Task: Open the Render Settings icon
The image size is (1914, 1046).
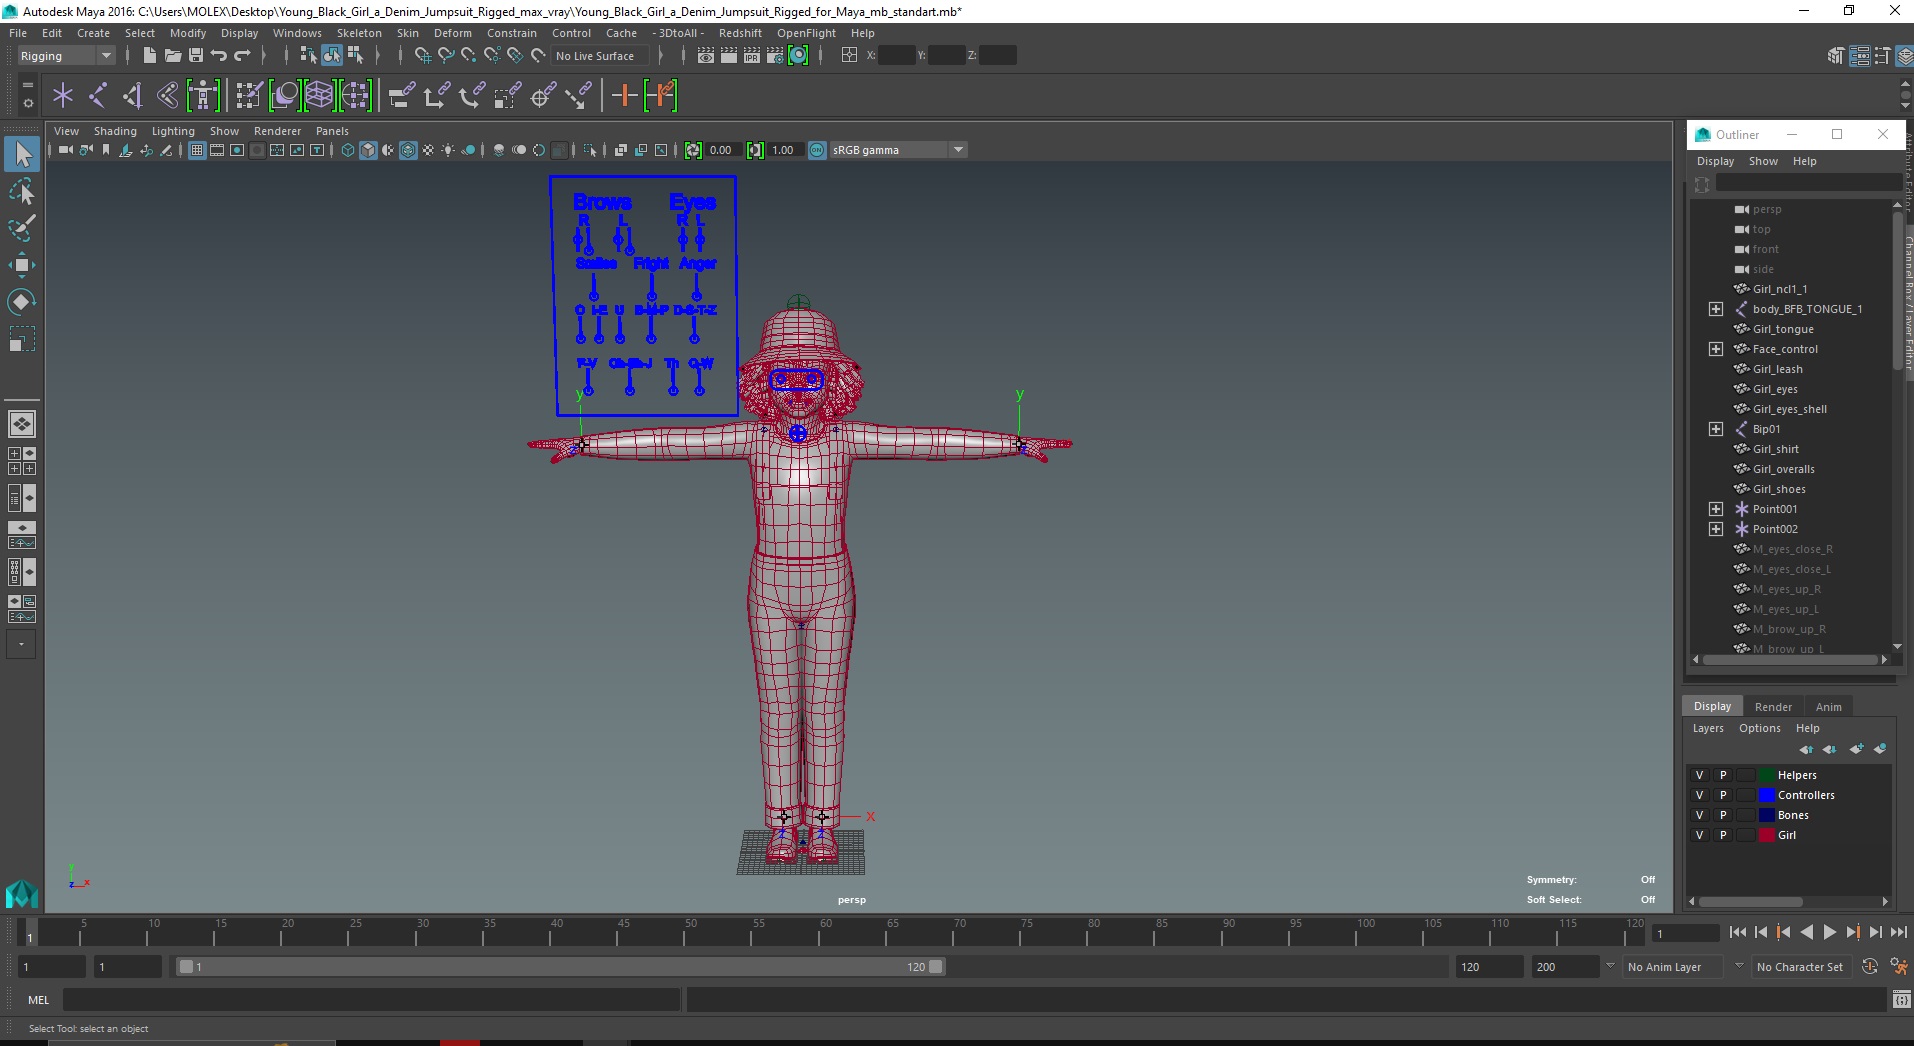Action: click(x=775, y=56)
